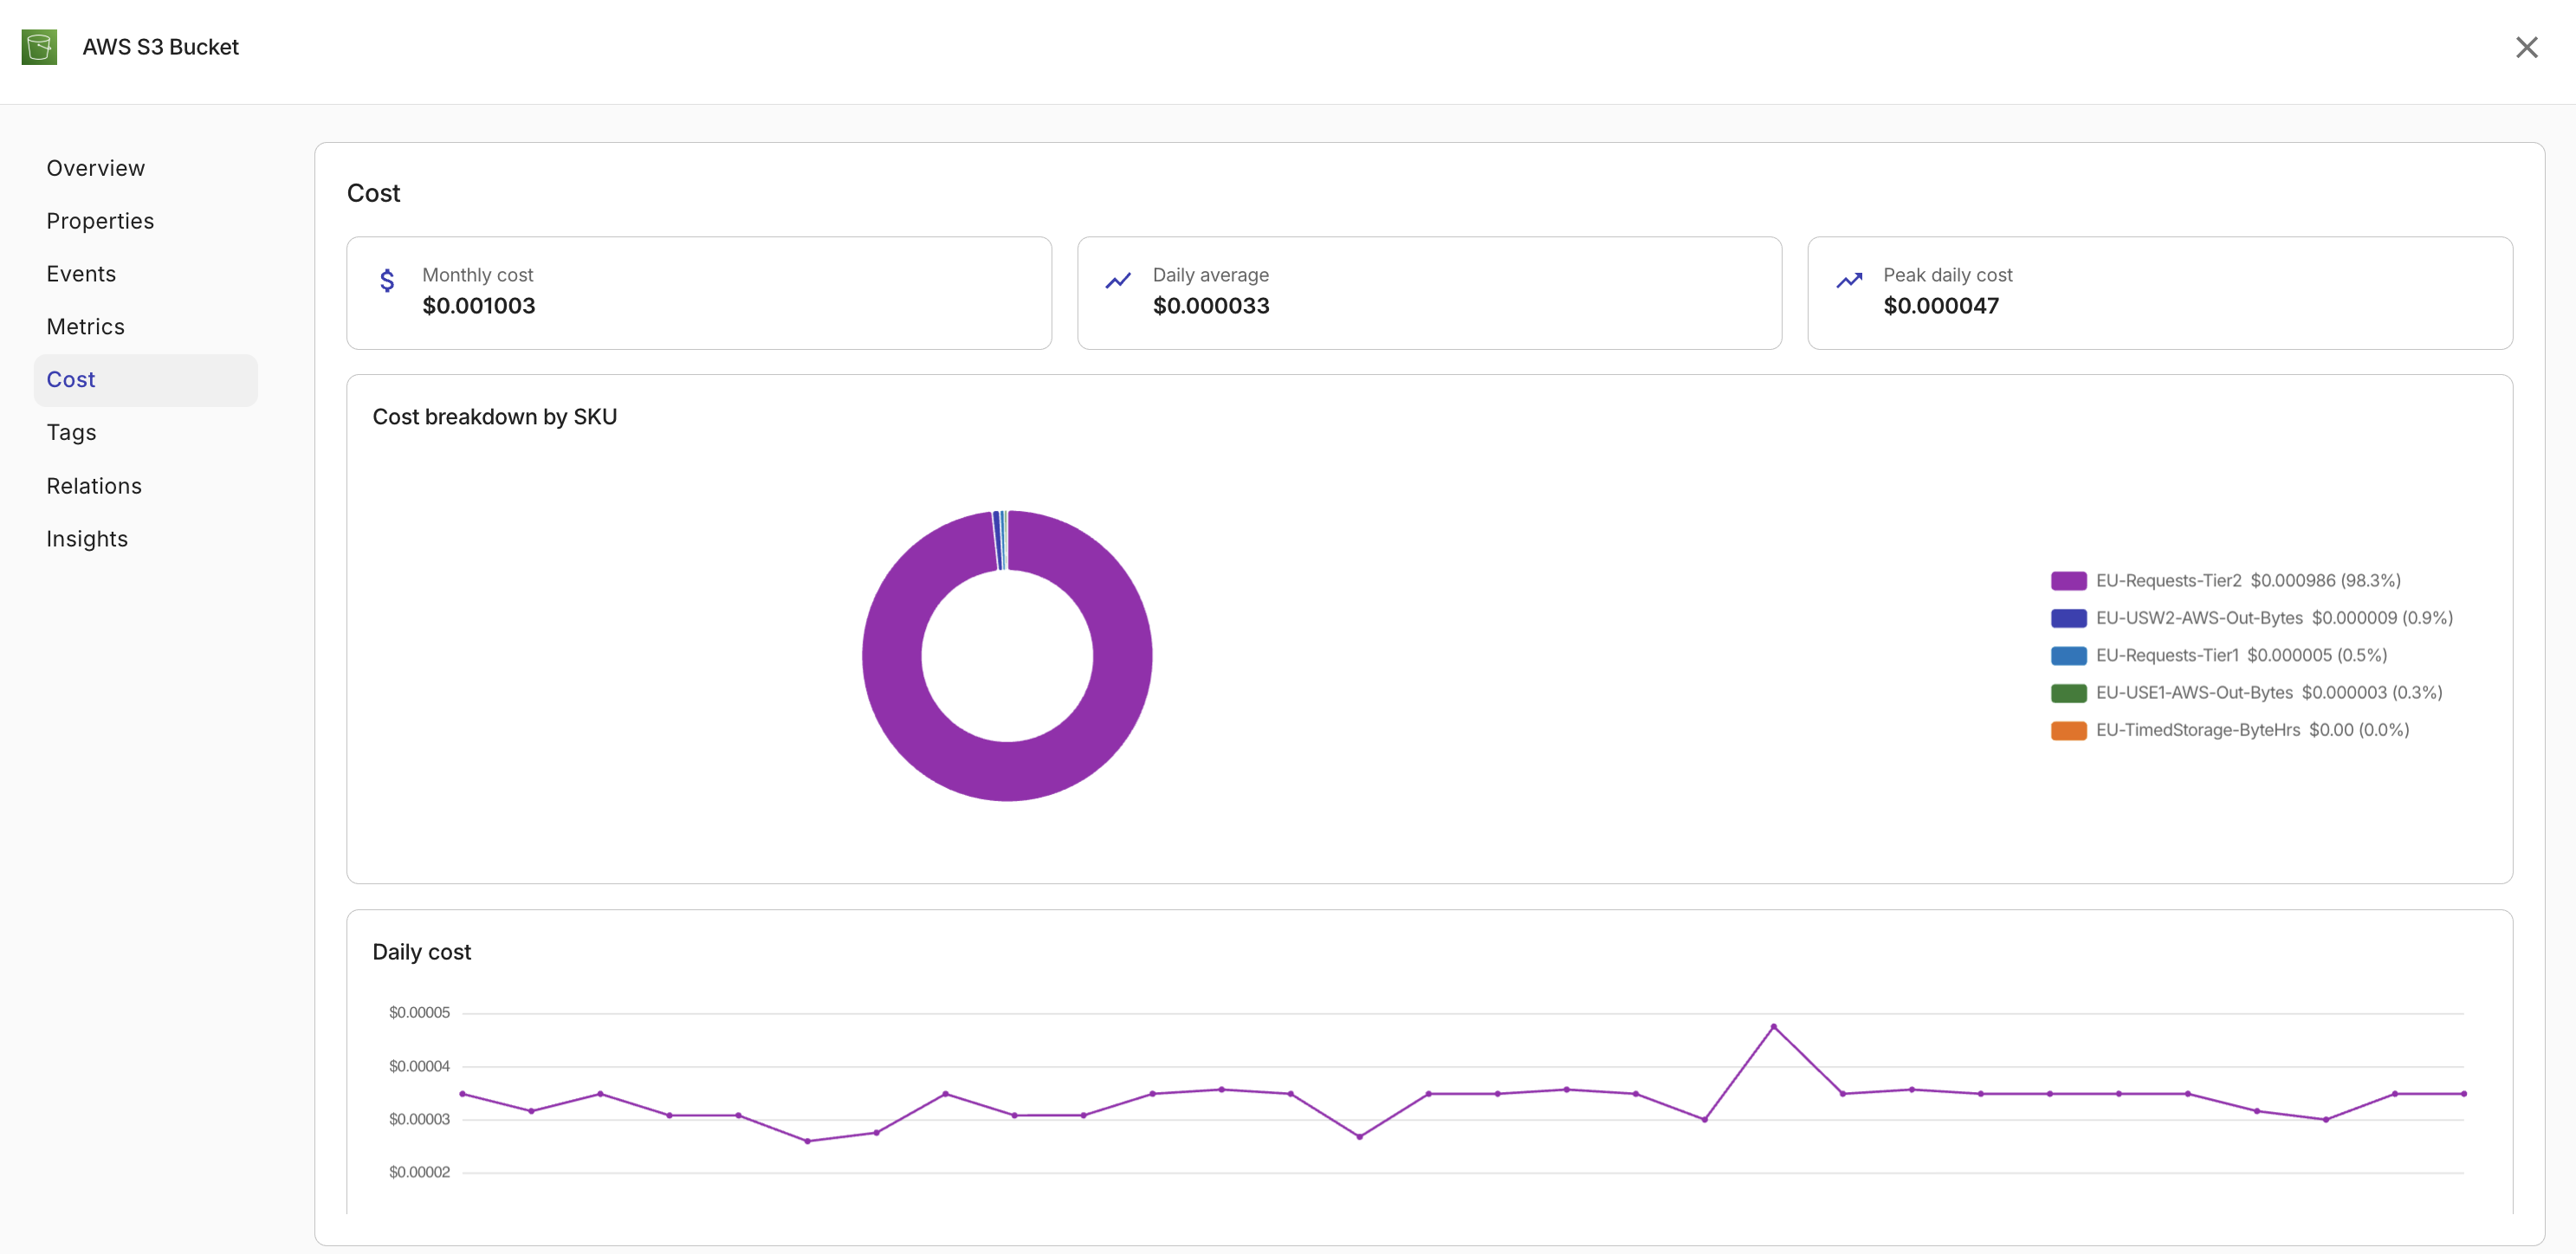The height and width of the screenshot is (1254, 2576).
Task: Click the $0.00002 y-axis label
Action: click(x=419, y=1173)
